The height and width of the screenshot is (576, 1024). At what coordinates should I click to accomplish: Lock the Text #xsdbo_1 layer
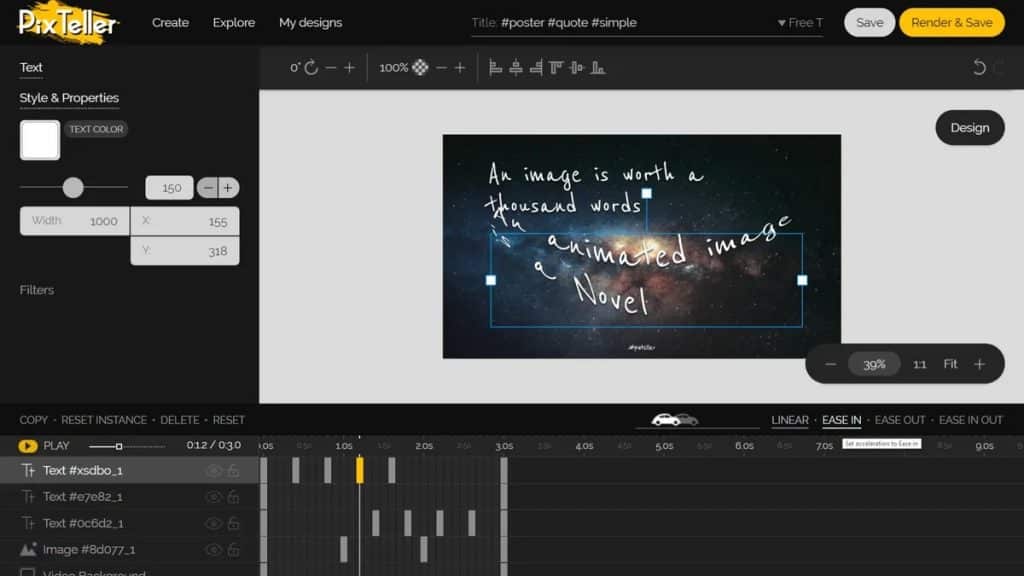[233, 470]
